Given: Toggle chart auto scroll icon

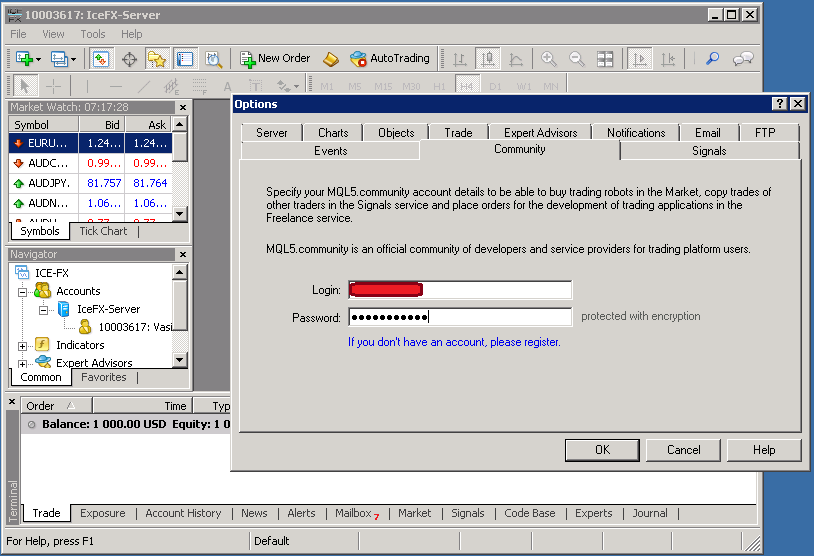Looking at the screenshot, I should click(x=640, y=59).
